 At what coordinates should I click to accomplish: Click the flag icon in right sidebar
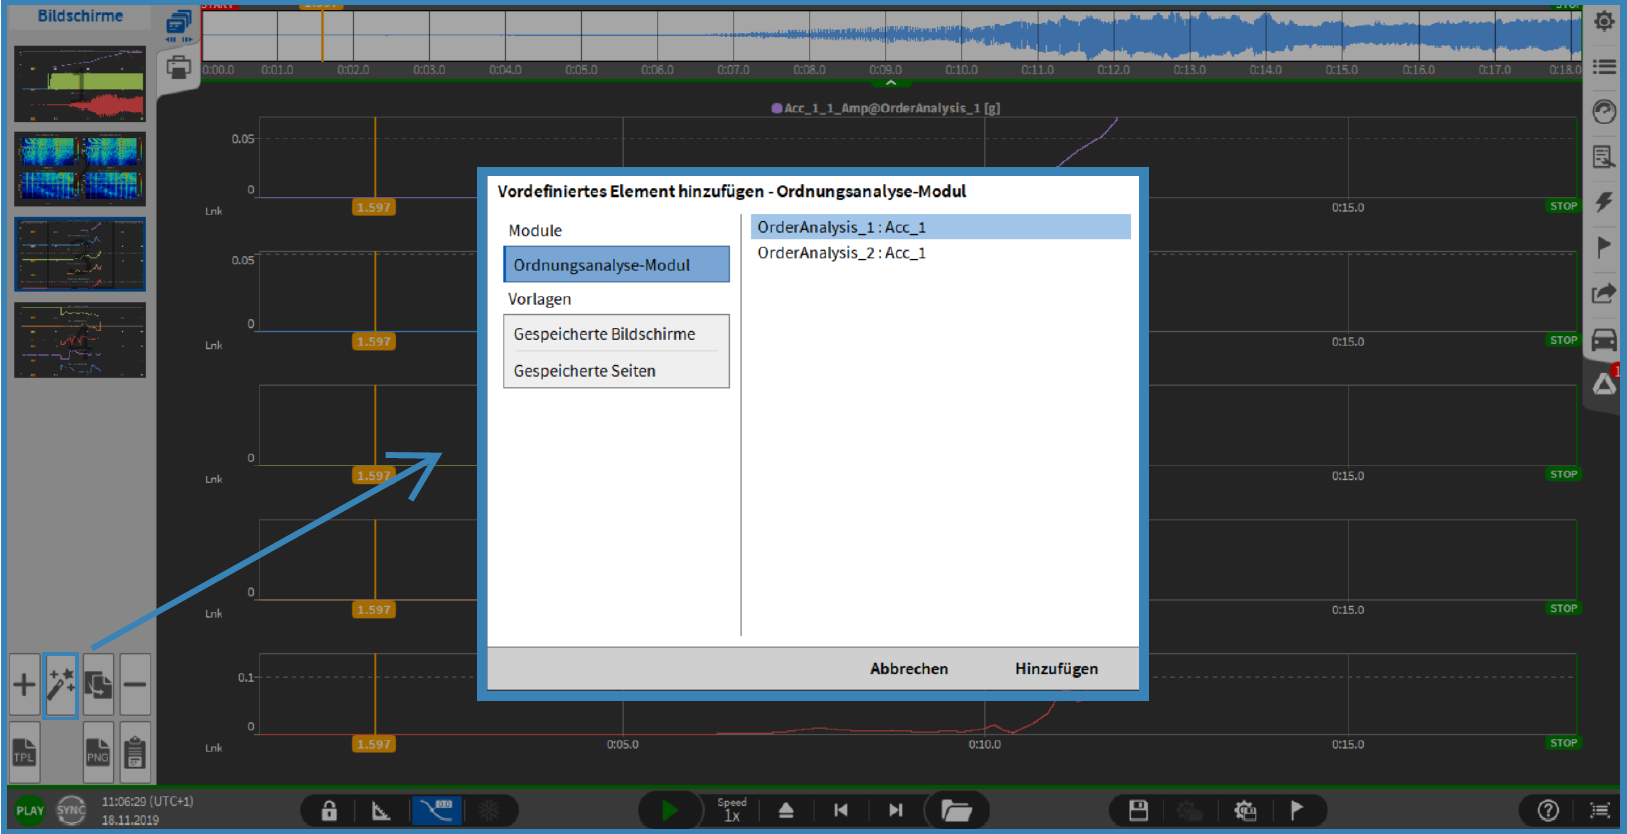1604,247
